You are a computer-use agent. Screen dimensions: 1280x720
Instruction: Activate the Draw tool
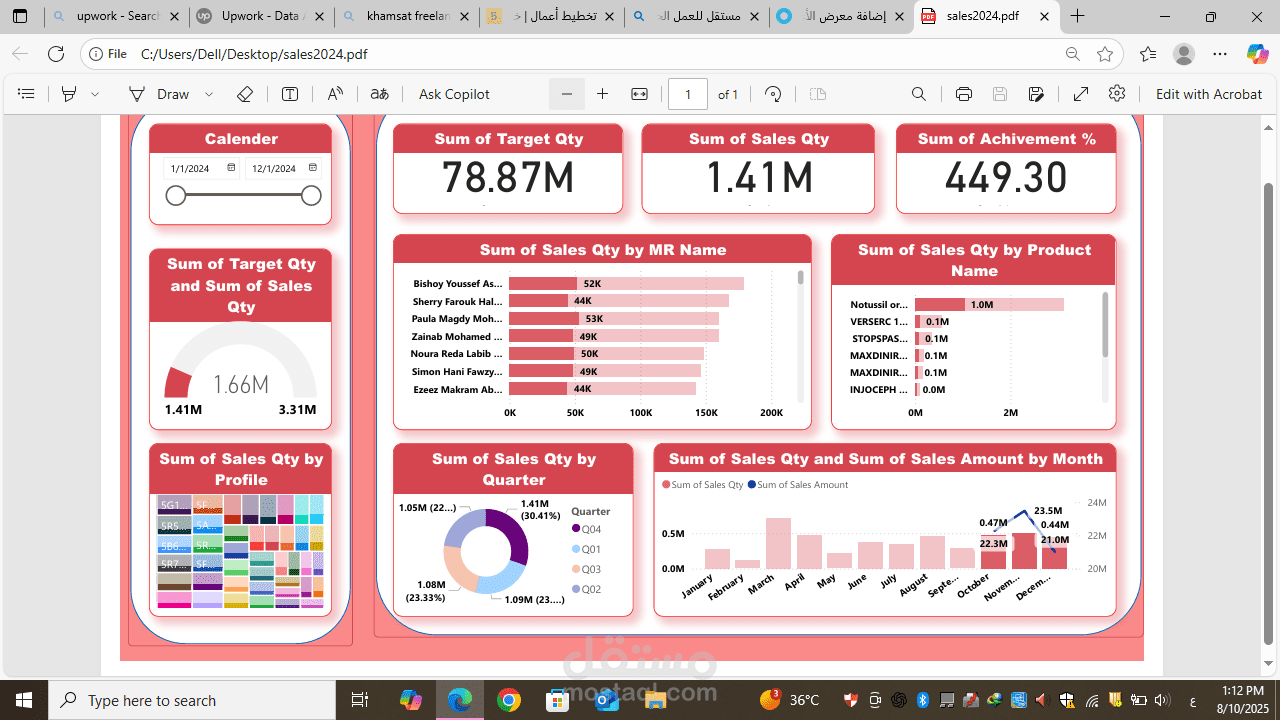tap(159, 94)
